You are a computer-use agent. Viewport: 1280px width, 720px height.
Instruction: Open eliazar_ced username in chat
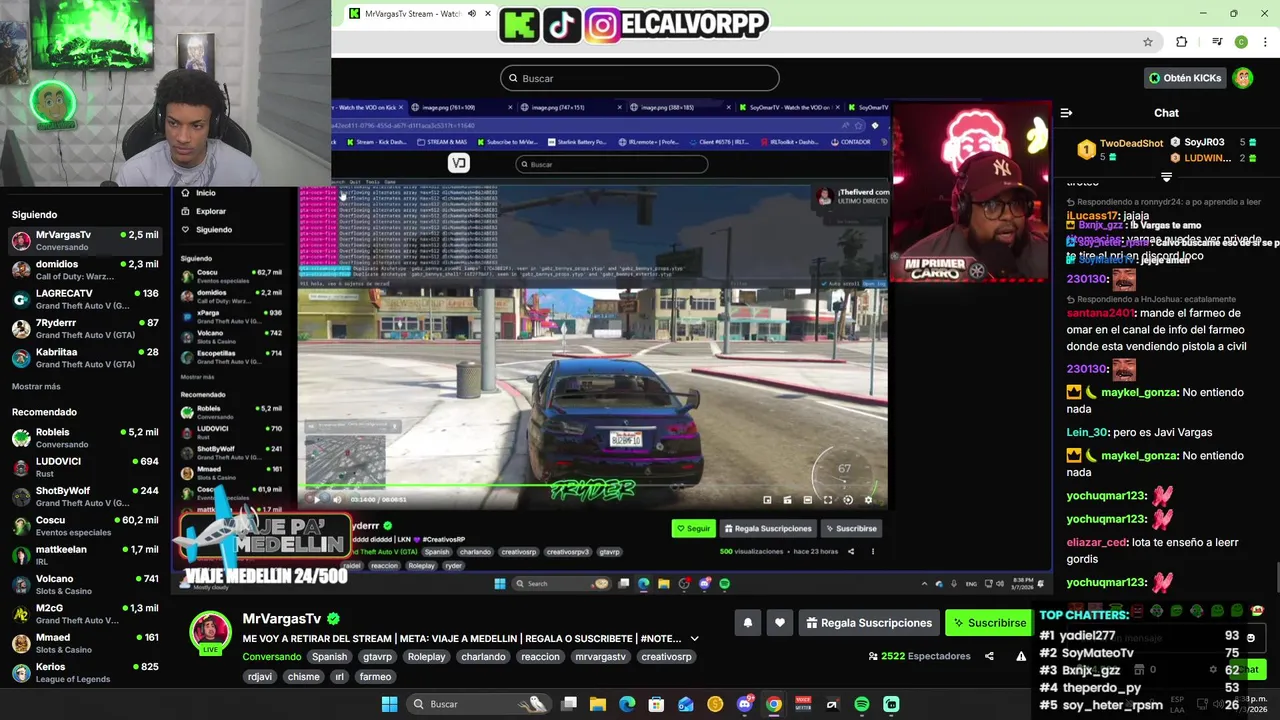click(1096, 542)
